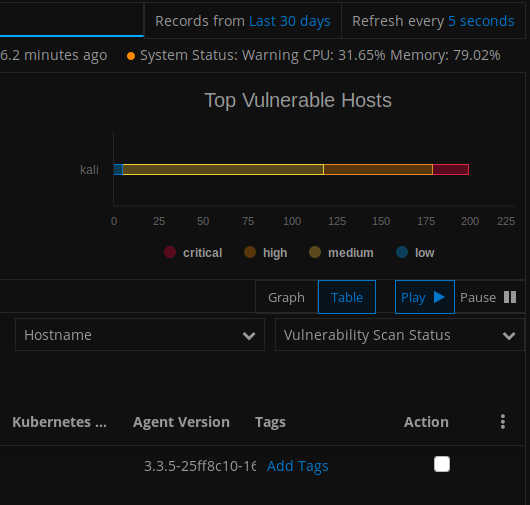
Task: Toggle the high legend swatch
Action: coord(250,252)
